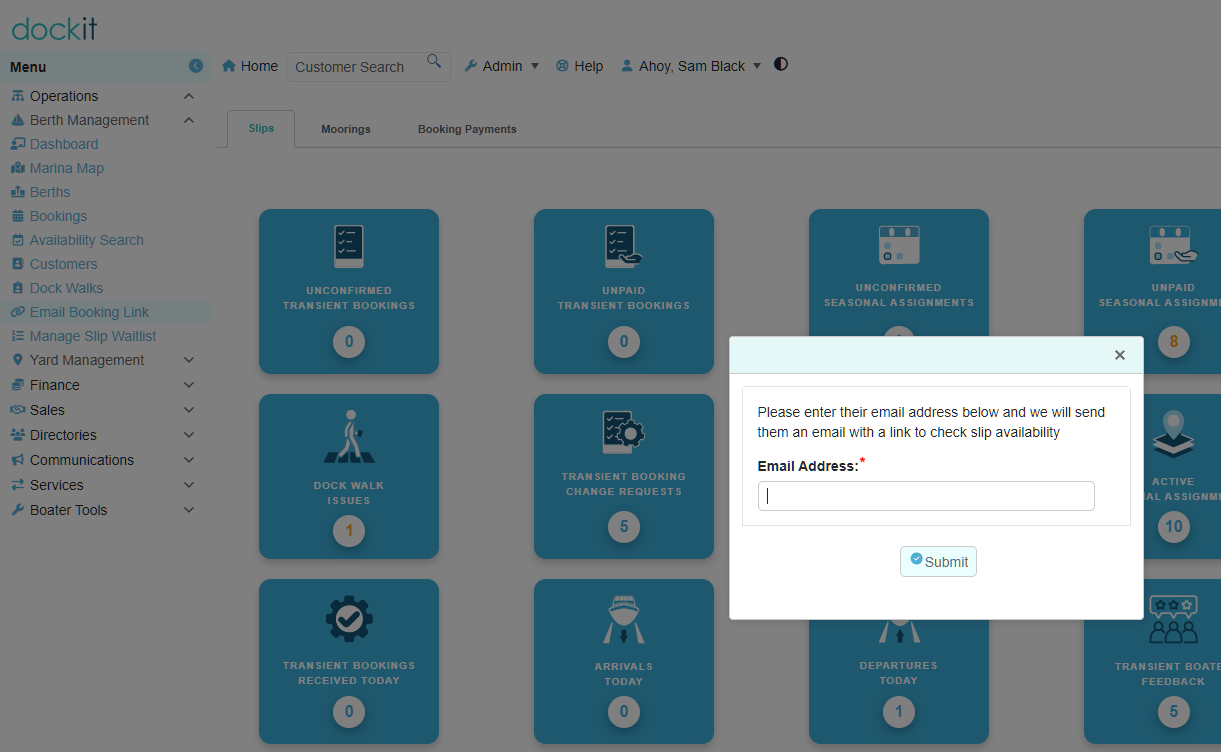Open Dashboard in the sidebar
Viewport: 1221px width, 752px height.
(64, 144)
